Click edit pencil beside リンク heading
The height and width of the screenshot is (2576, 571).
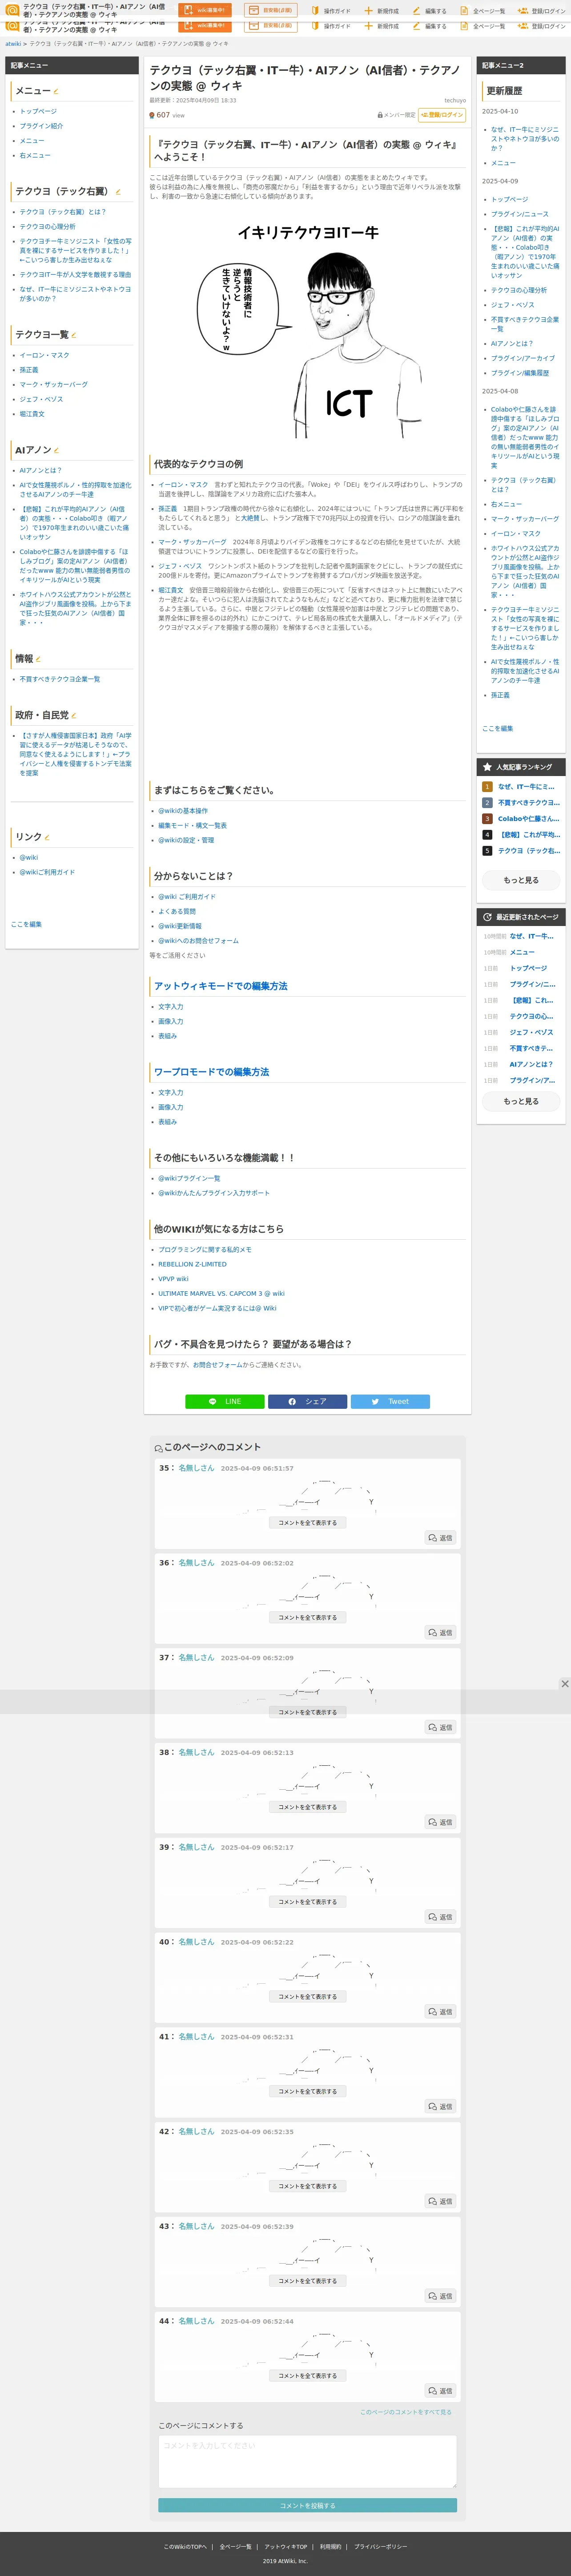coord(47,837)
